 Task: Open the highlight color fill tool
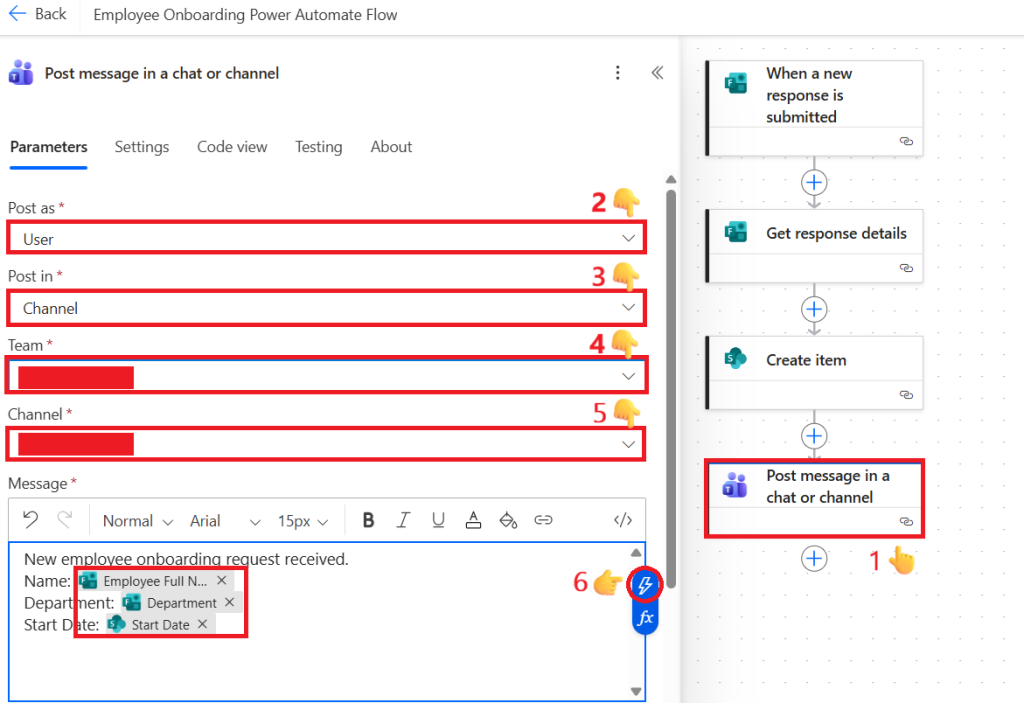tap(508, 520)
